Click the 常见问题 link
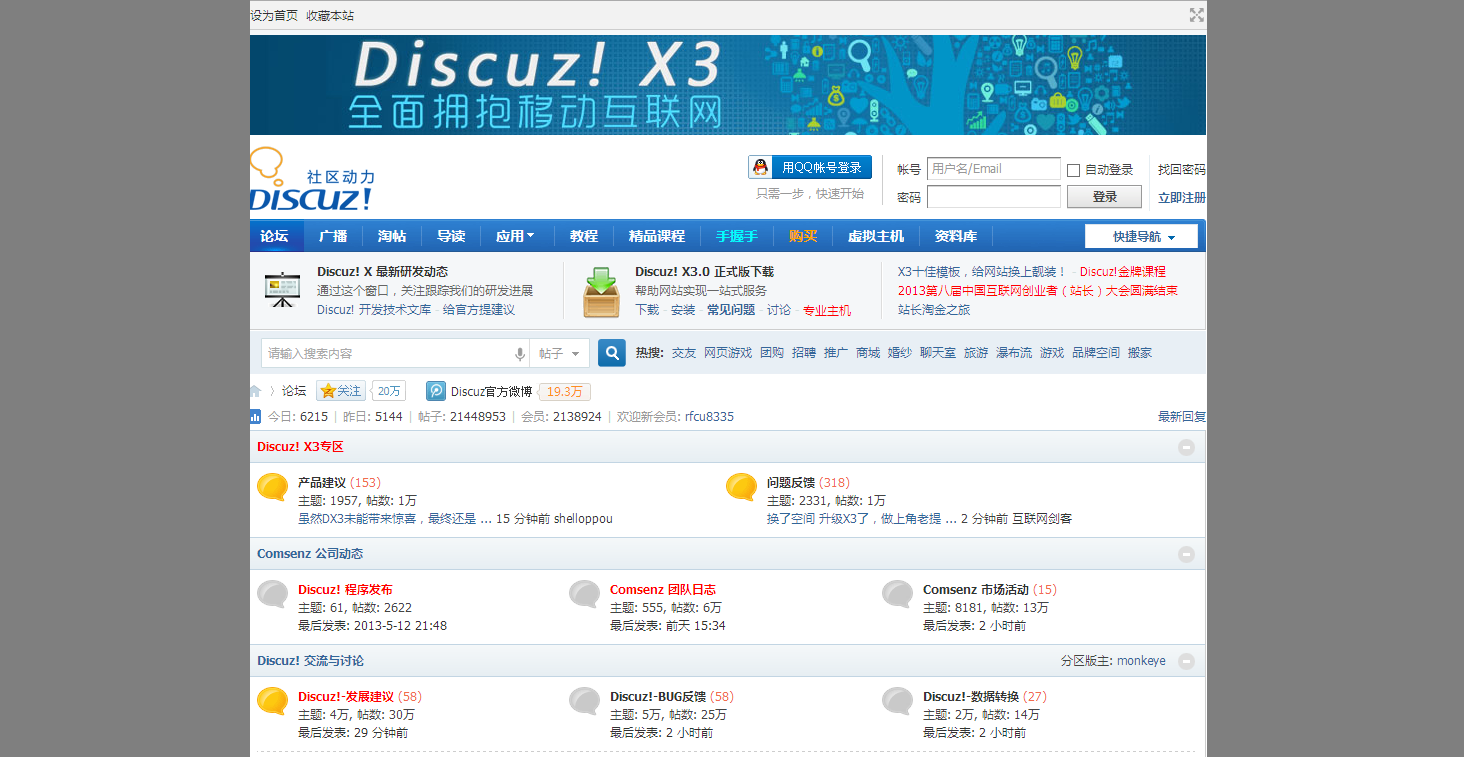Image resolution: width=1464 pixels, height=757 pixels. 731,310
